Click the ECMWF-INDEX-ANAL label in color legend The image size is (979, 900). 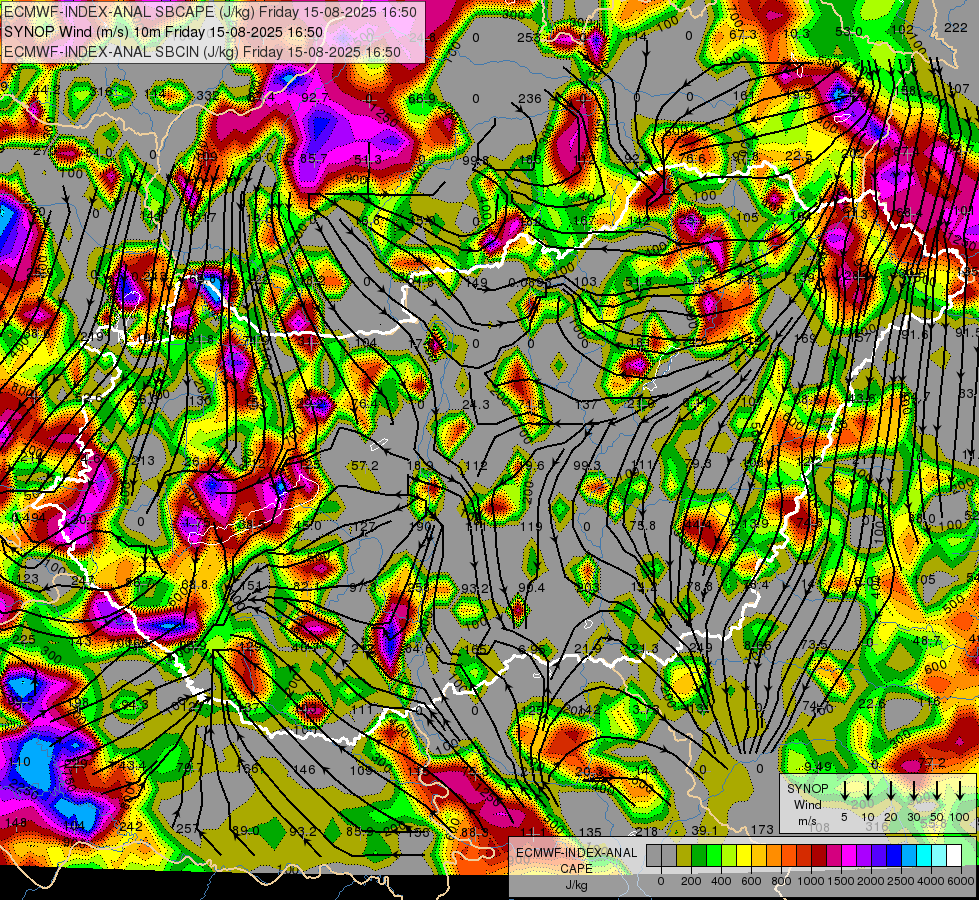pyautogui.click(x=576, y=853)
